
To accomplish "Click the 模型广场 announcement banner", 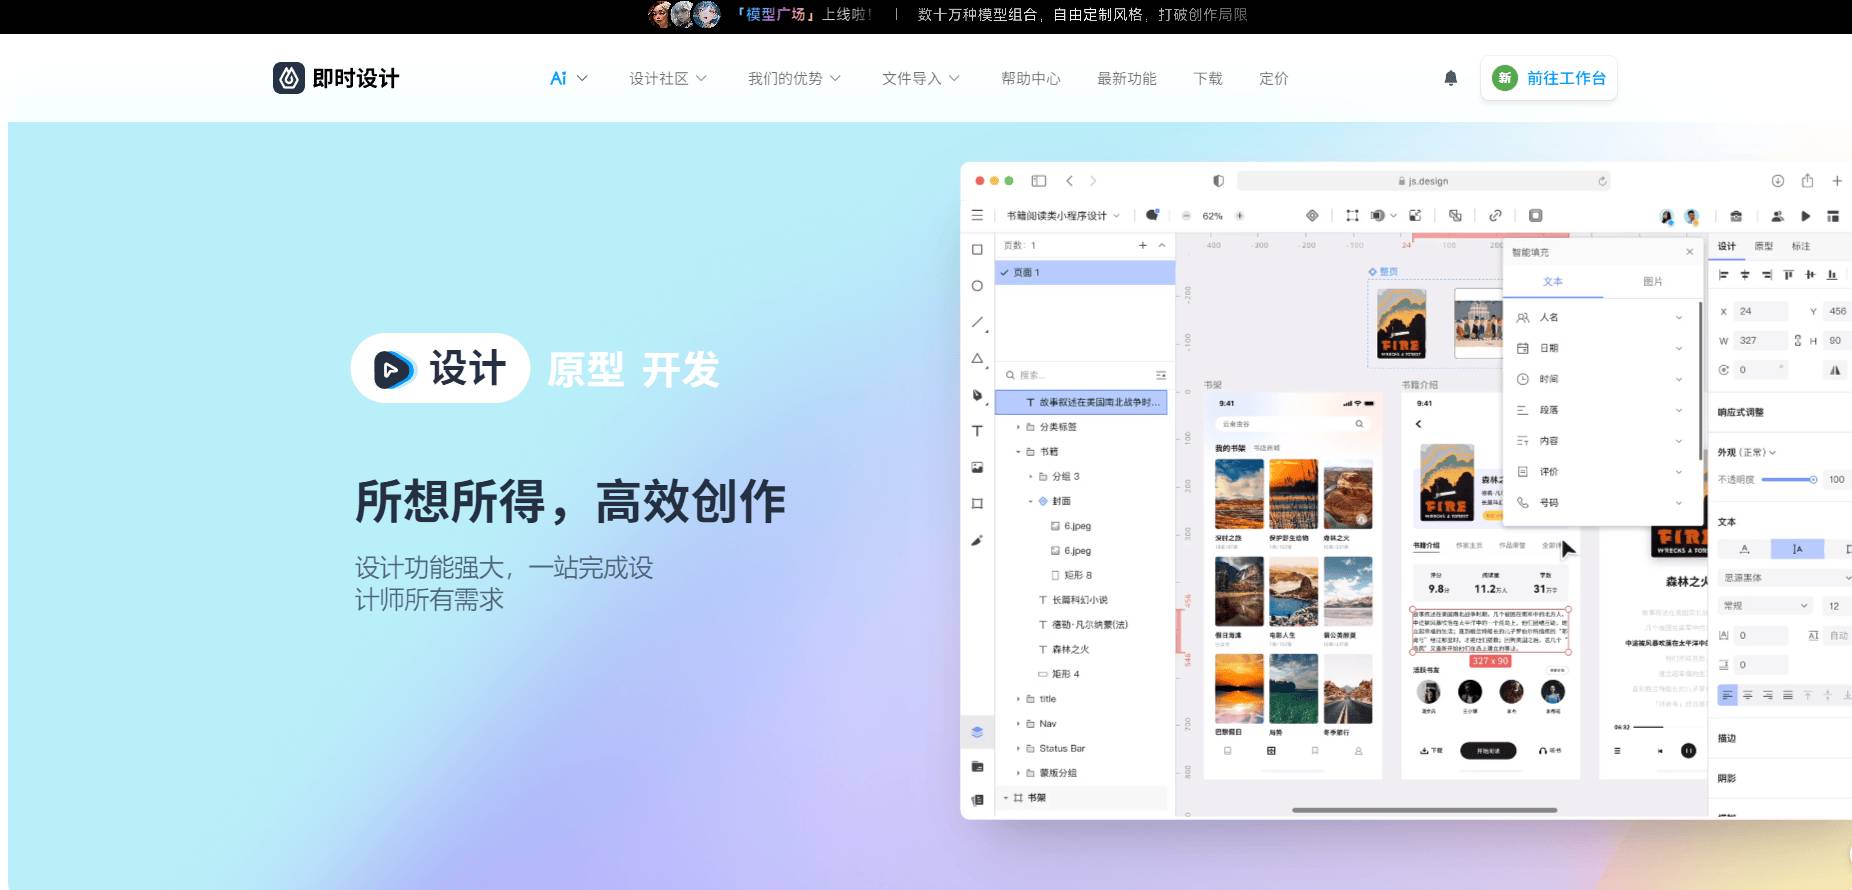I will (947, 15).
